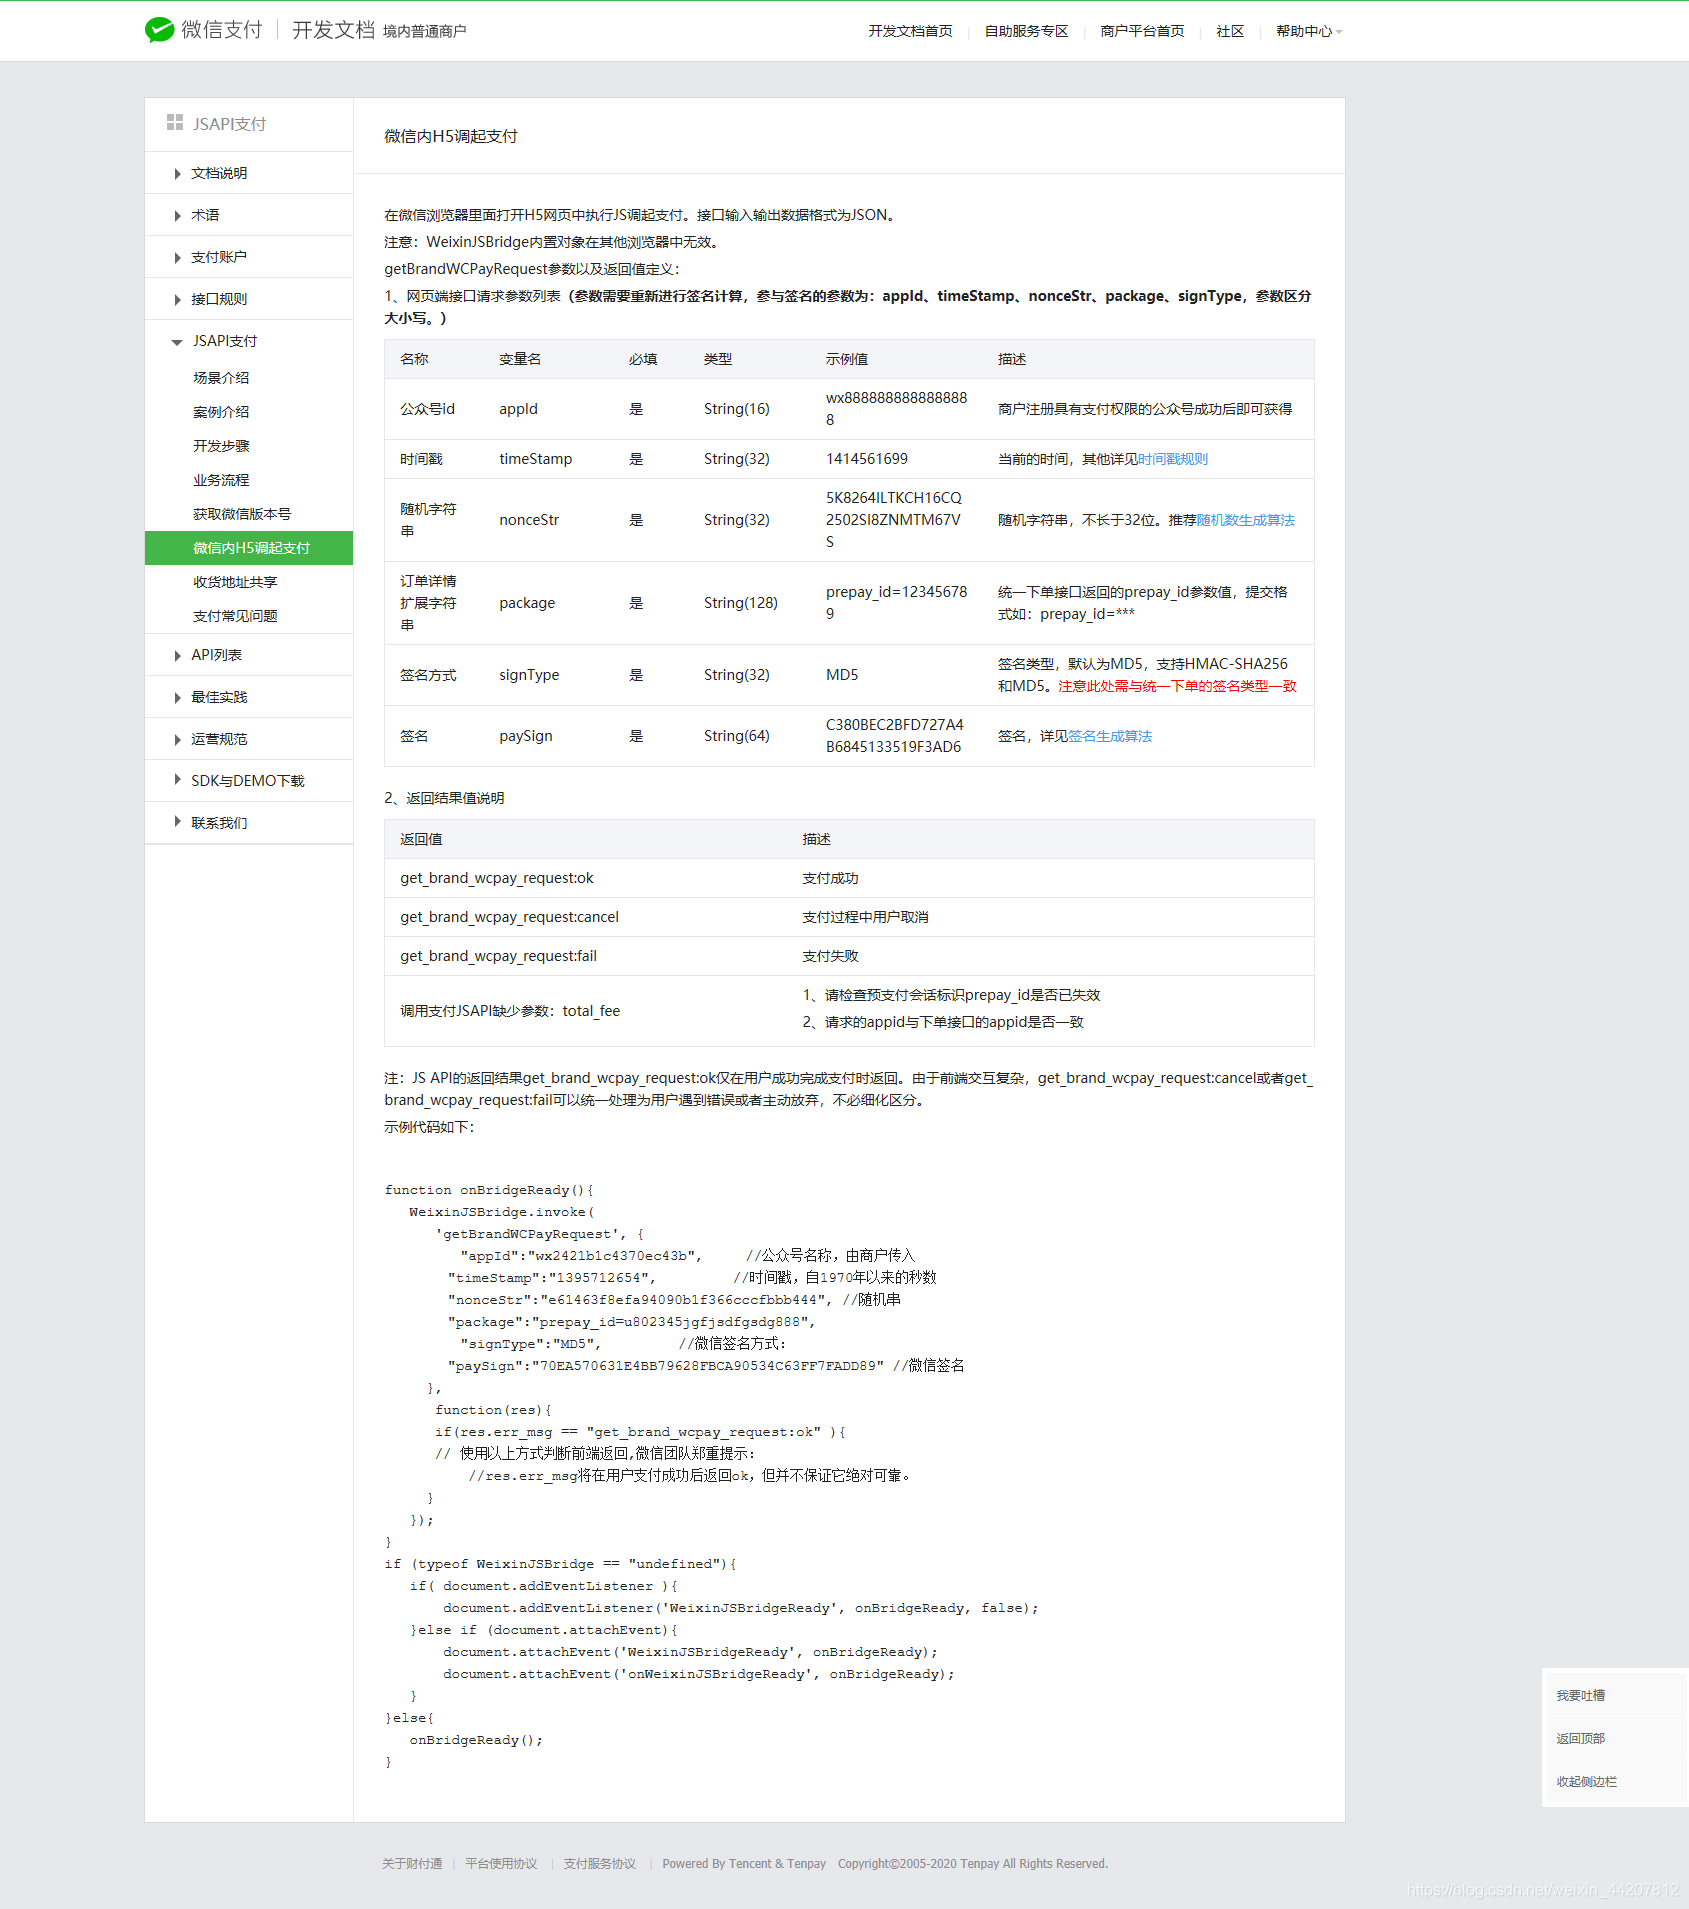This screenshot has height=1909, width=1689.
Task: Open the 平台使用协议 footer link
Action: [501, 1863]
